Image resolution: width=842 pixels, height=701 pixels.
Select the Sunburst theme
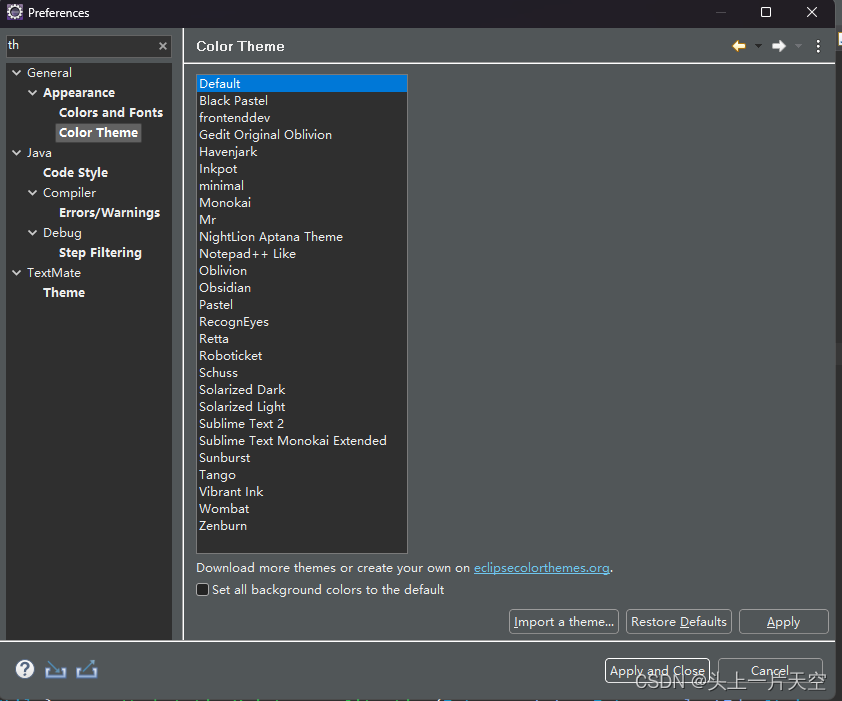[x=302, y=458]
